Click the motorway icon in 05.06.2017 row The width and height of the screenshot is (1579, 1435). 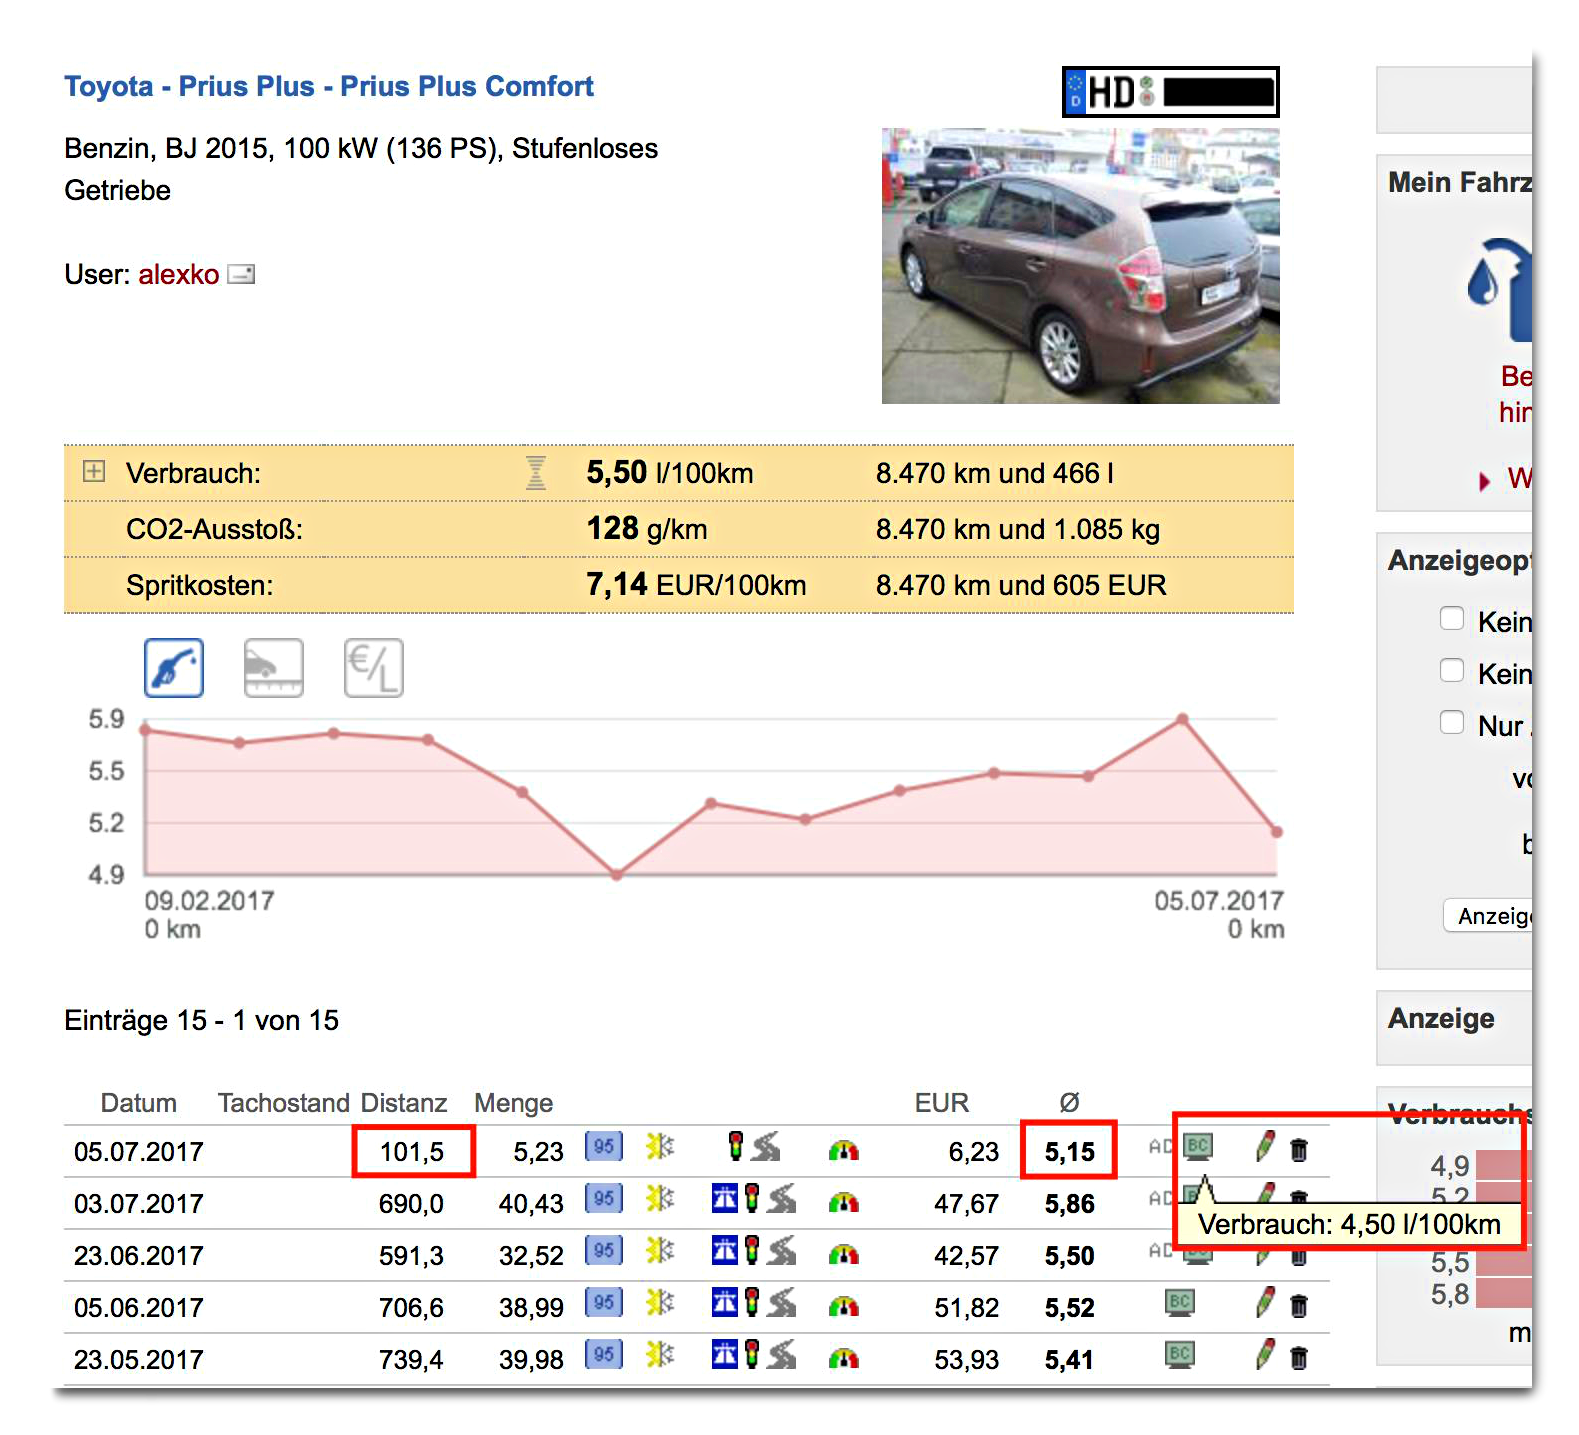(725, 1302)
